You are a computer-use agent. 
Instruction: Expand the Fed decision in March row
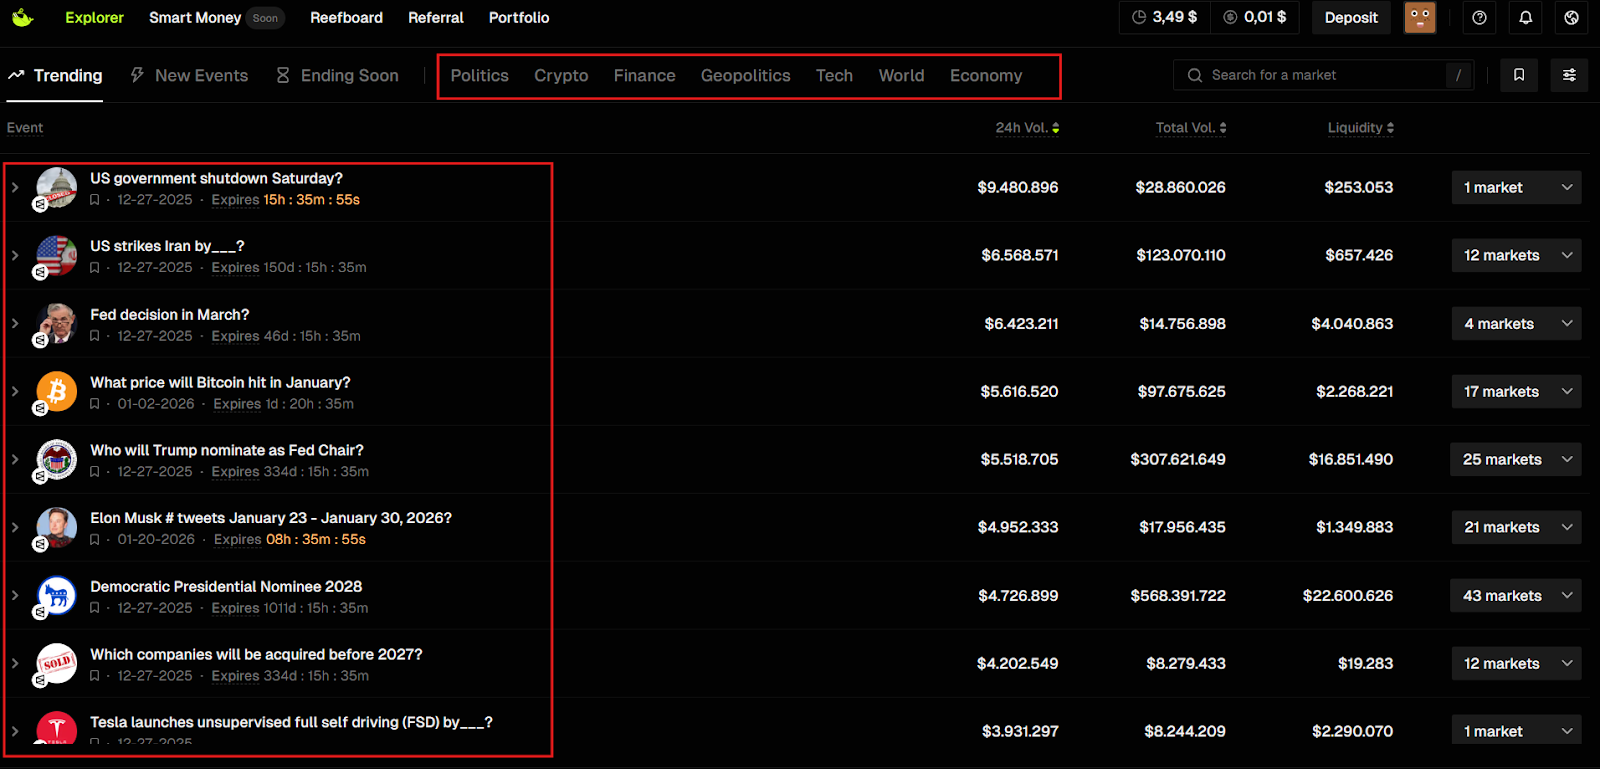[15, 323]
